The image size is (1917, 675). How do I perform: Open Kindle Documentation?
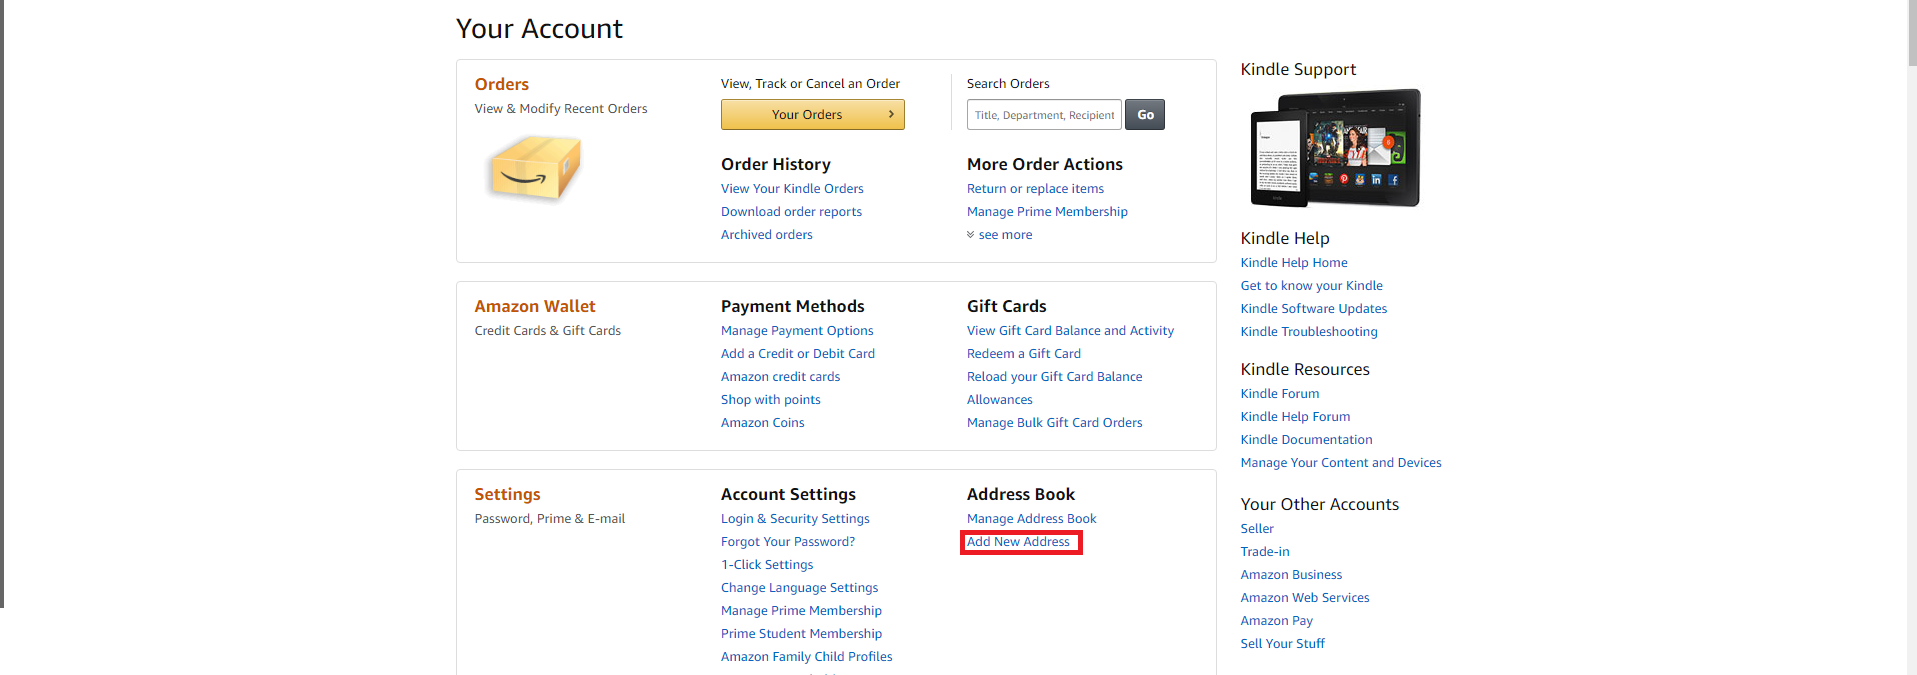point(1306,440)
